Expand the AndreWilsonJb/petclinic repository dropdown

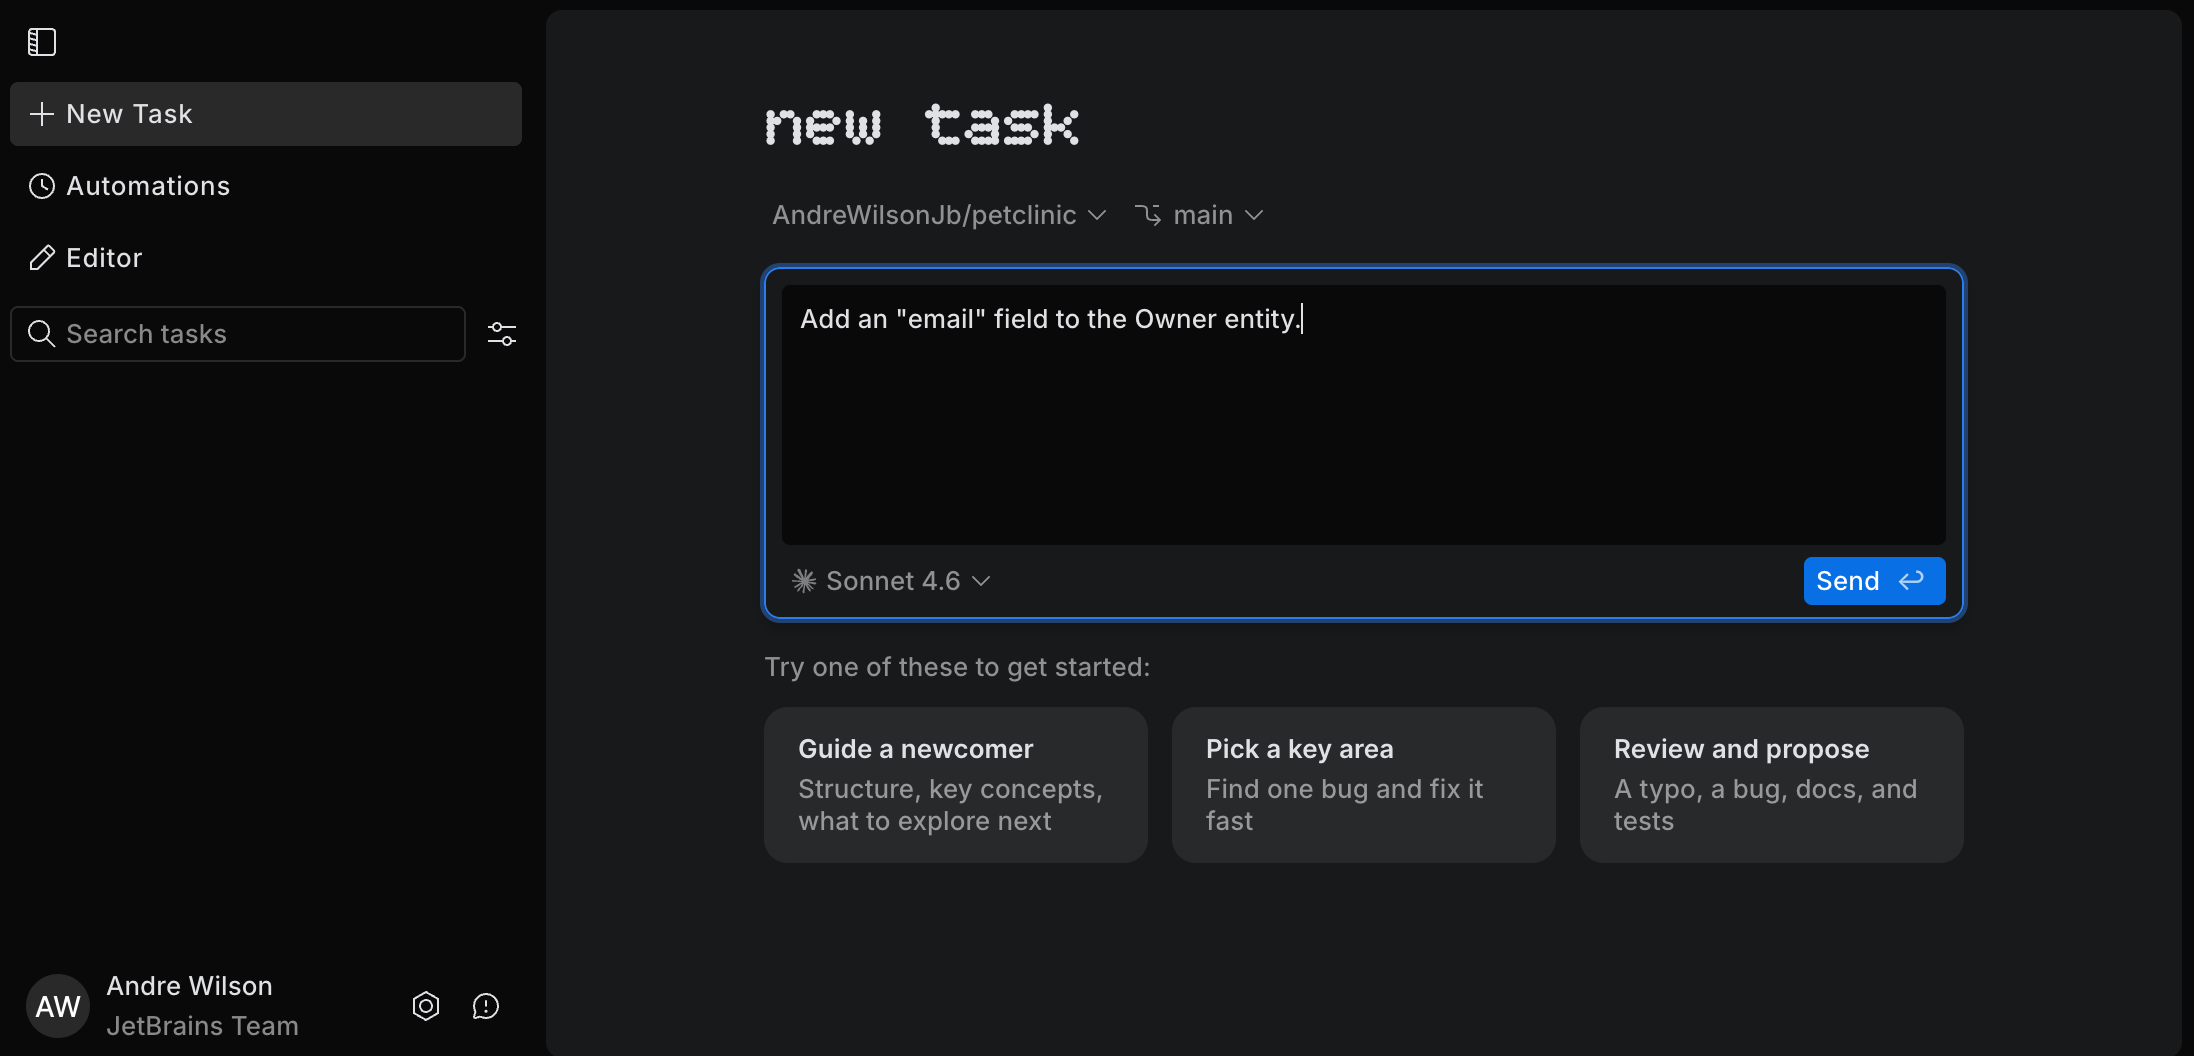click(939, 215)
